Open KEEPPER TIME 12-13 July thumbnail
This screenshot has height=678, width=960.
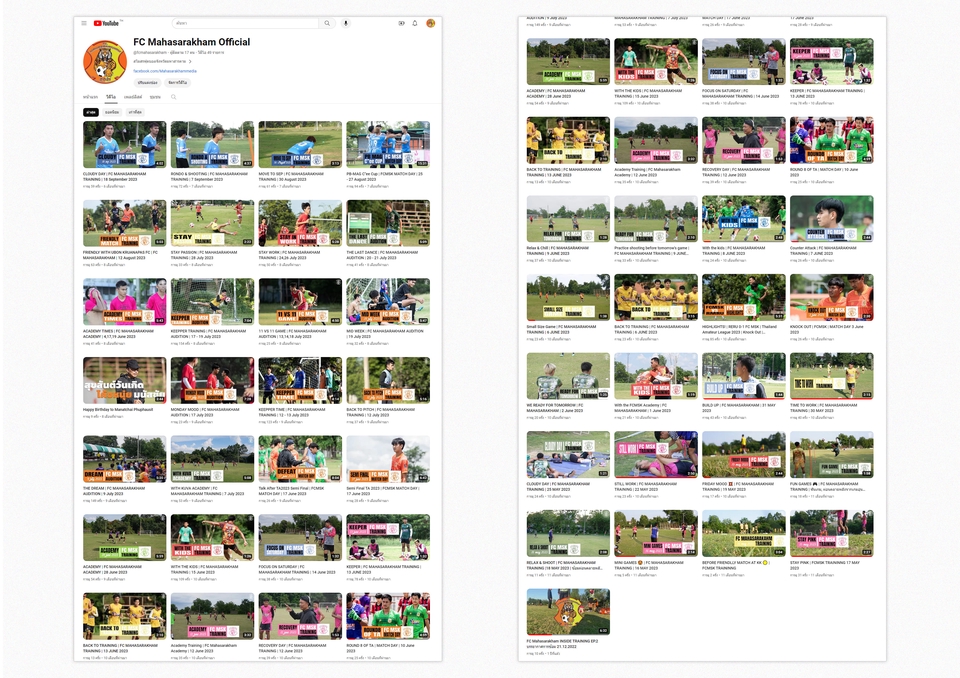300,380
